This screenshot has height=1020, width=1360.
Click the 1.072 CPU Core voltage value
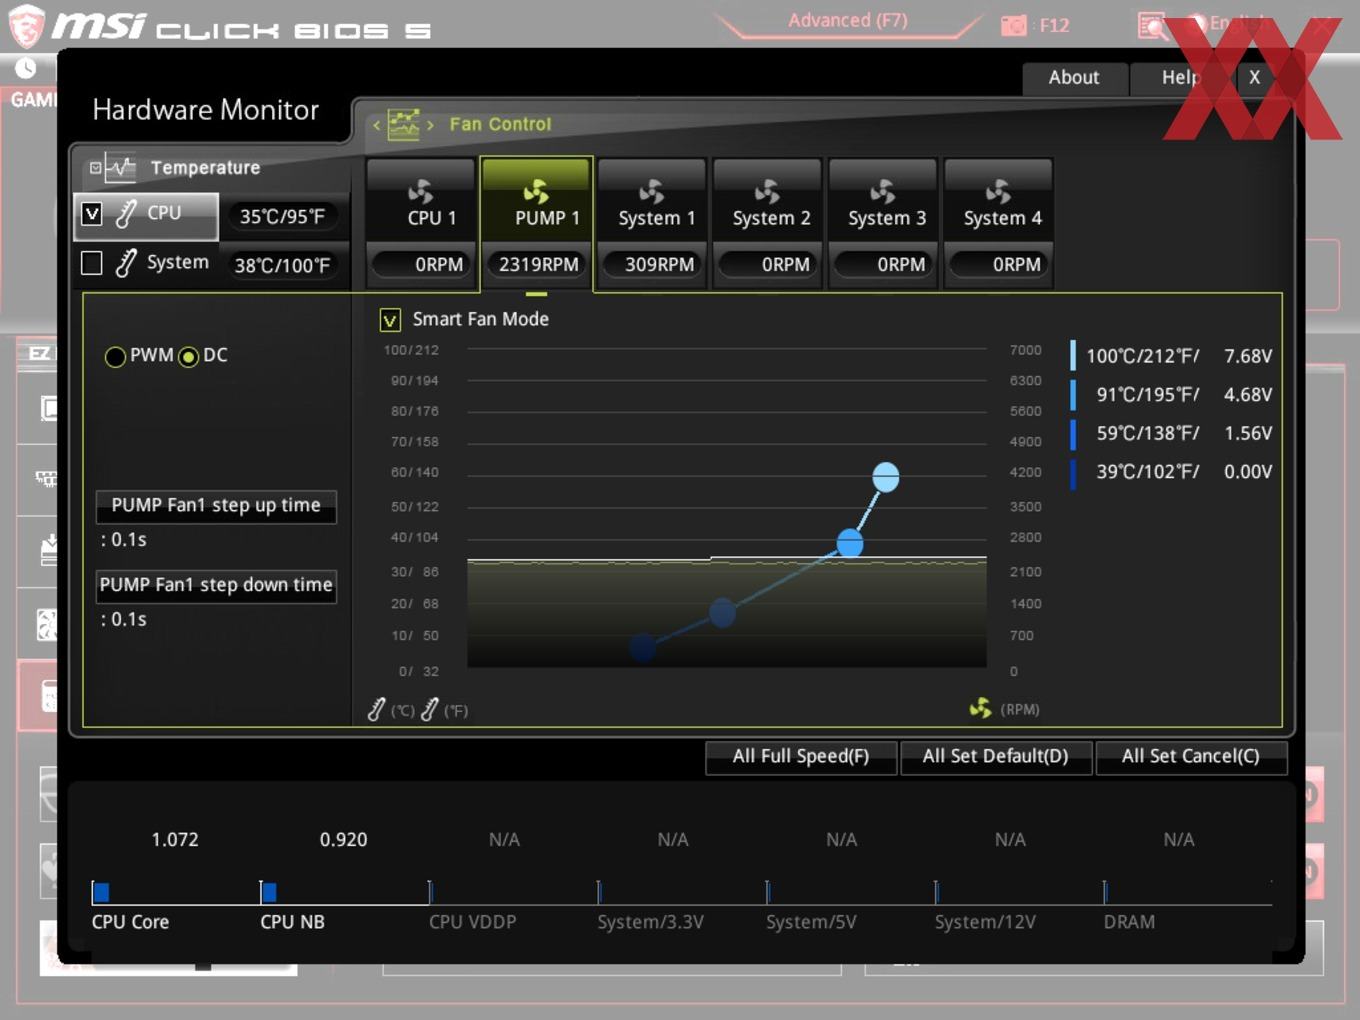coord(175,840)
